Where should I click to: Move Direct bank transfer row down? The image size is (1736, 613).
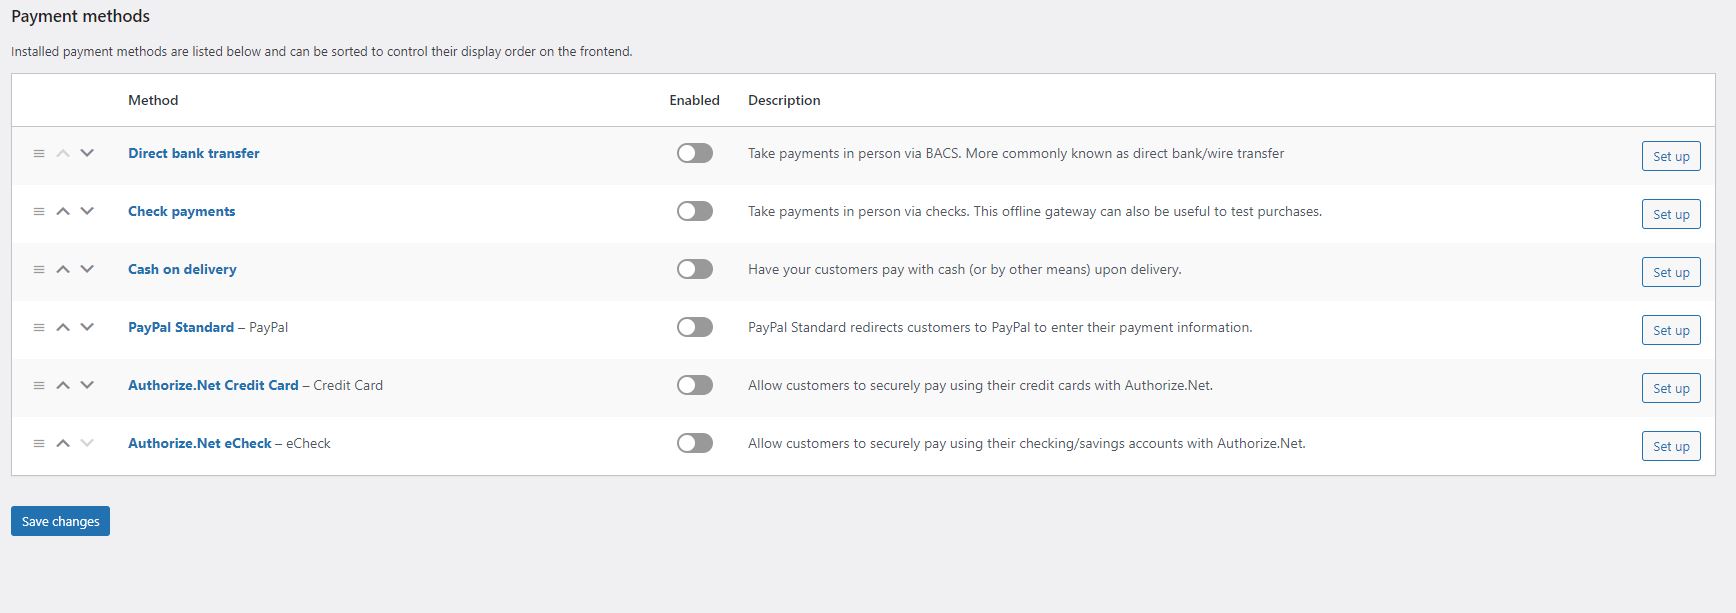pyautogui.click(x=87, y=154)
